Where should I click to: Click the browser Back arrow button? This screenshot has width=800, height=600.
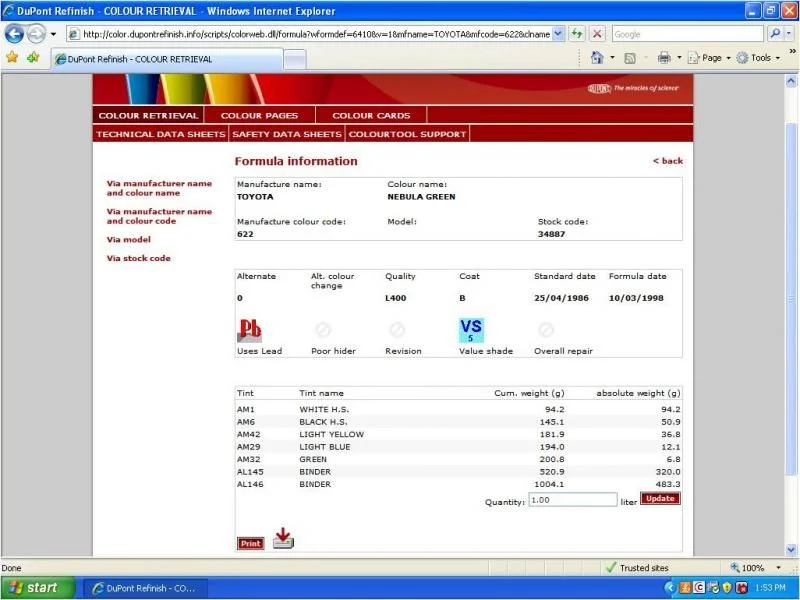click(x=15, y=33)
